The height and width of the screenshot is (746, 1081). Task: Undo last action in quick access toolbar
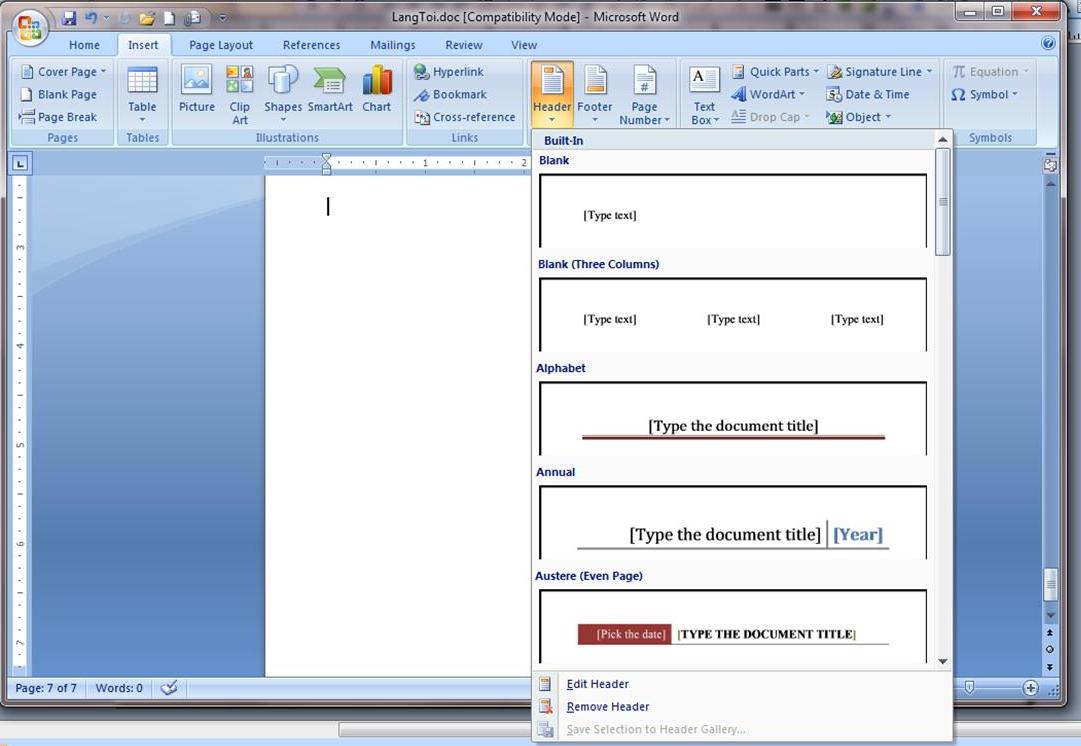coord(91,18)
